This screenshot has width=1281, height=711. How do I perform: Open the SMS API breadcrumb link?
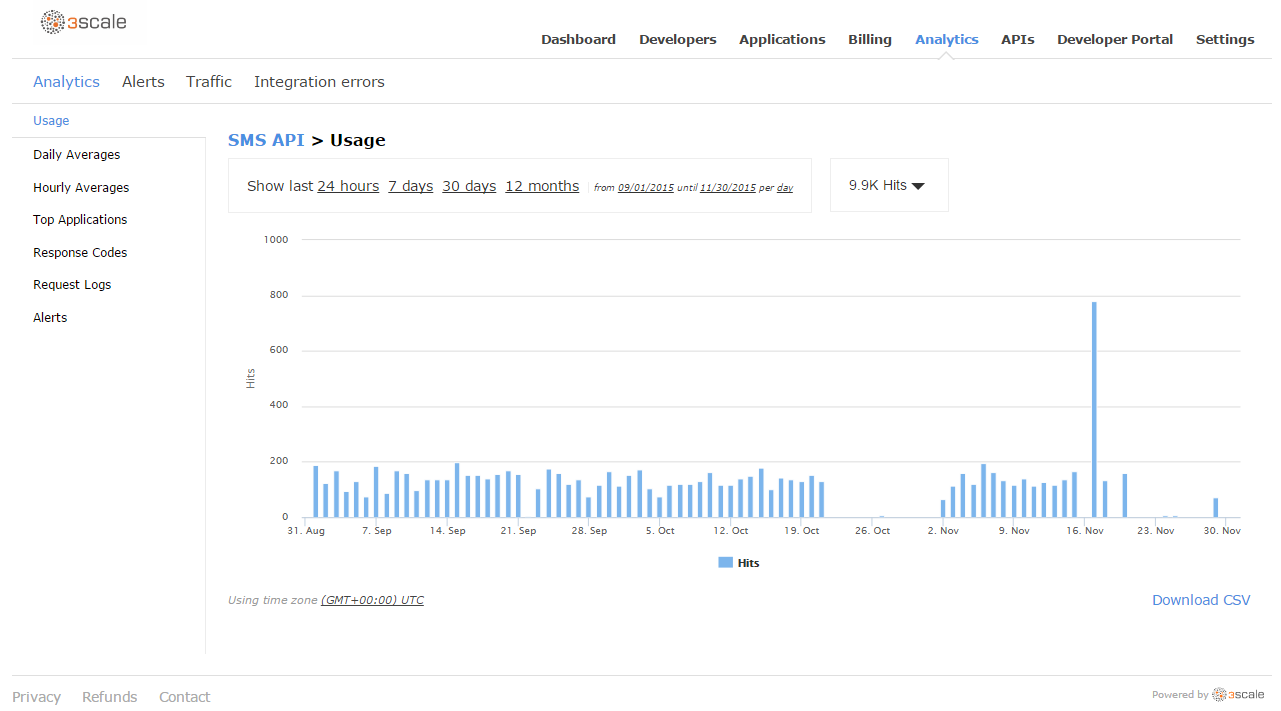[266, 139]
